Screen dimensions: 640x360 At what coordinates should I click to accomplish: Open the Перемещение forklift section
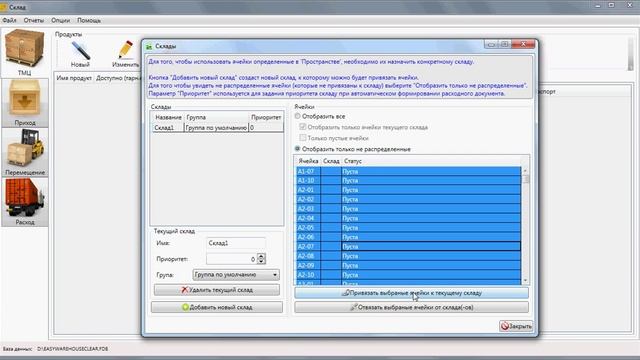24,152
